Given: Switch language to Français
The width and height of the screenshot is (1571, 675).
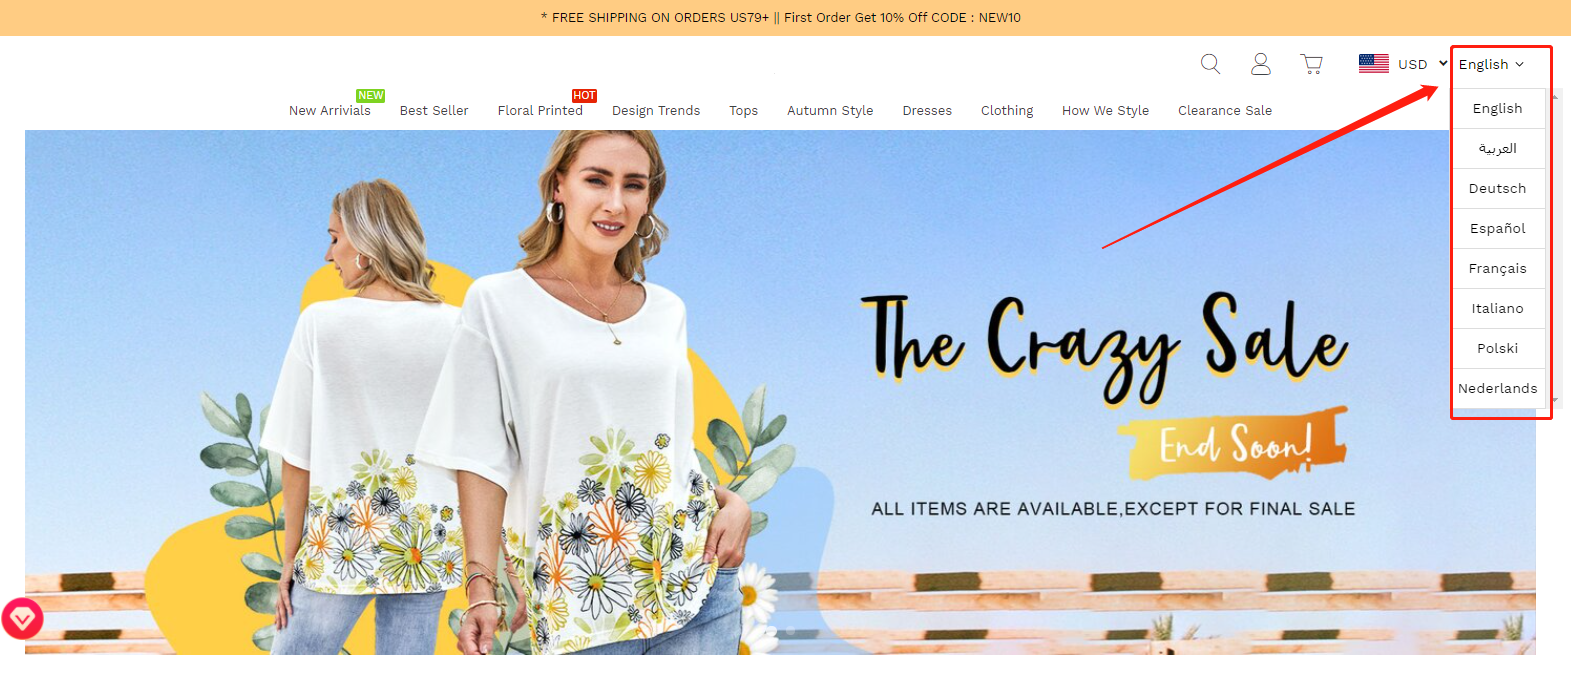Looking at the screenshot, I should point(1497,268).
